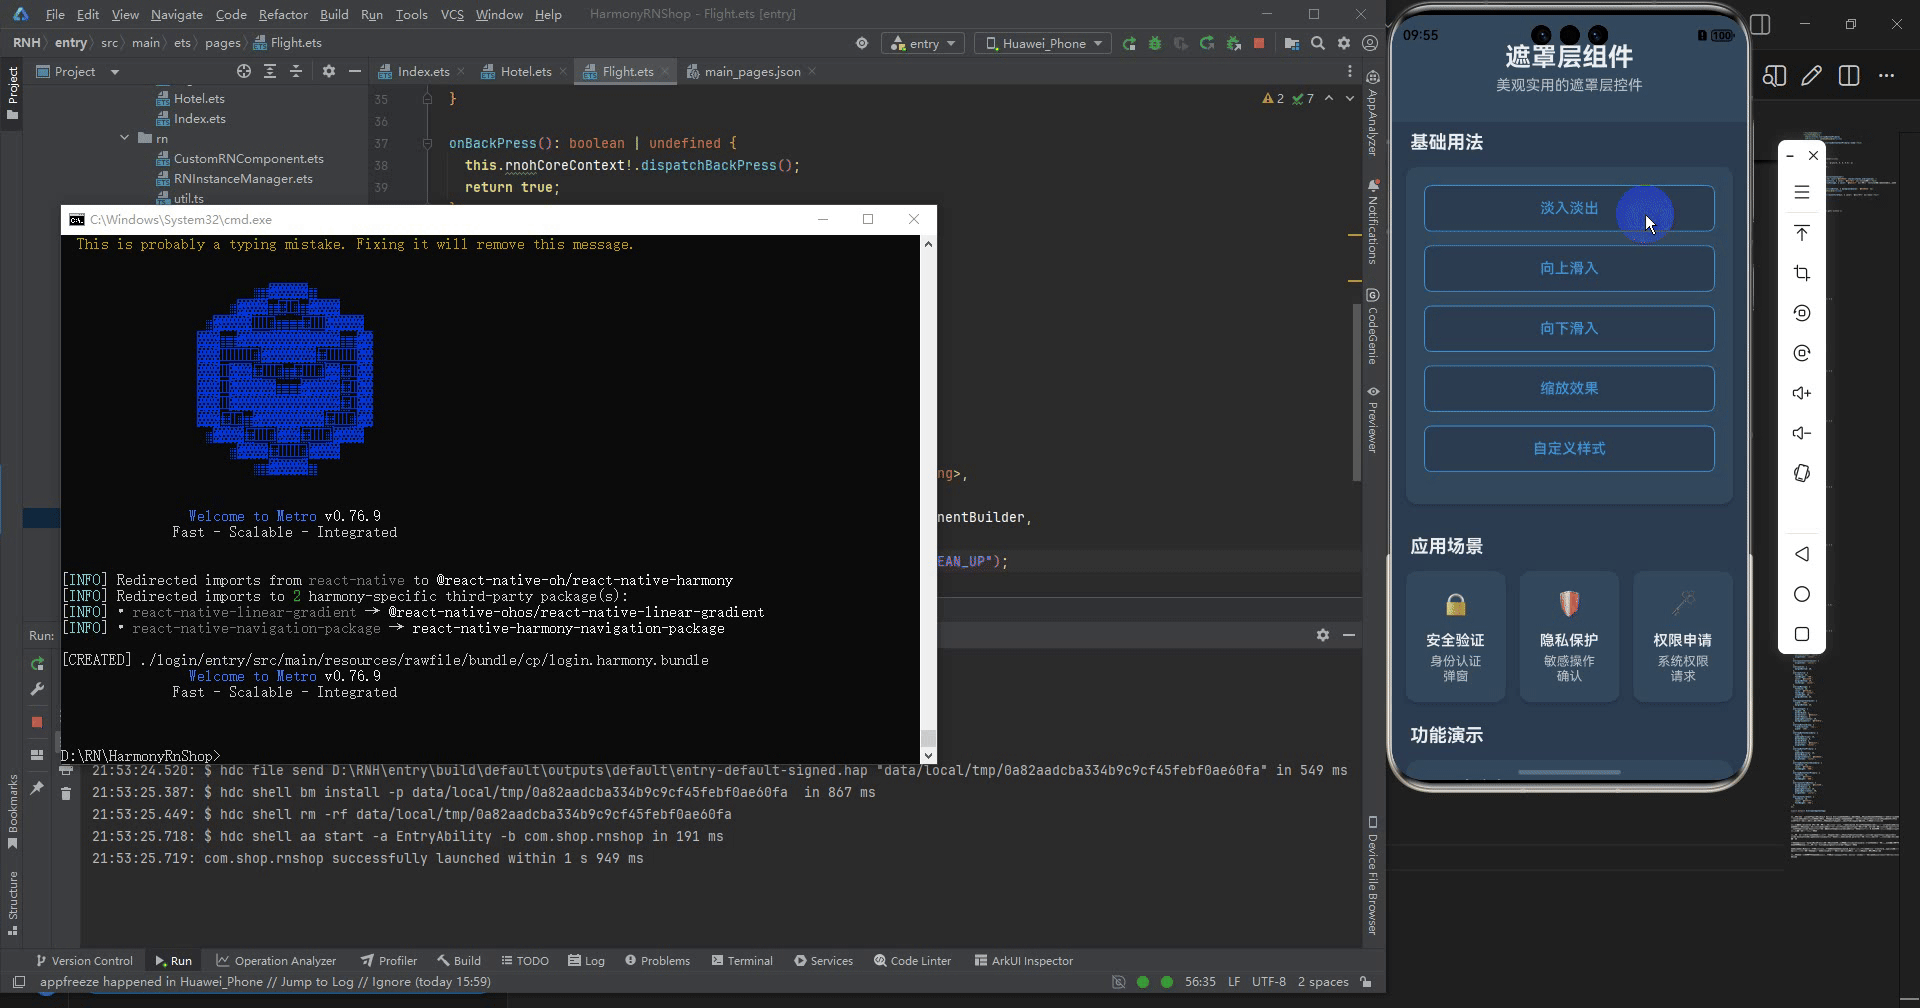Open entry run configuration dropdown
Screen dimensions: 1920x1008
point(923,43)
